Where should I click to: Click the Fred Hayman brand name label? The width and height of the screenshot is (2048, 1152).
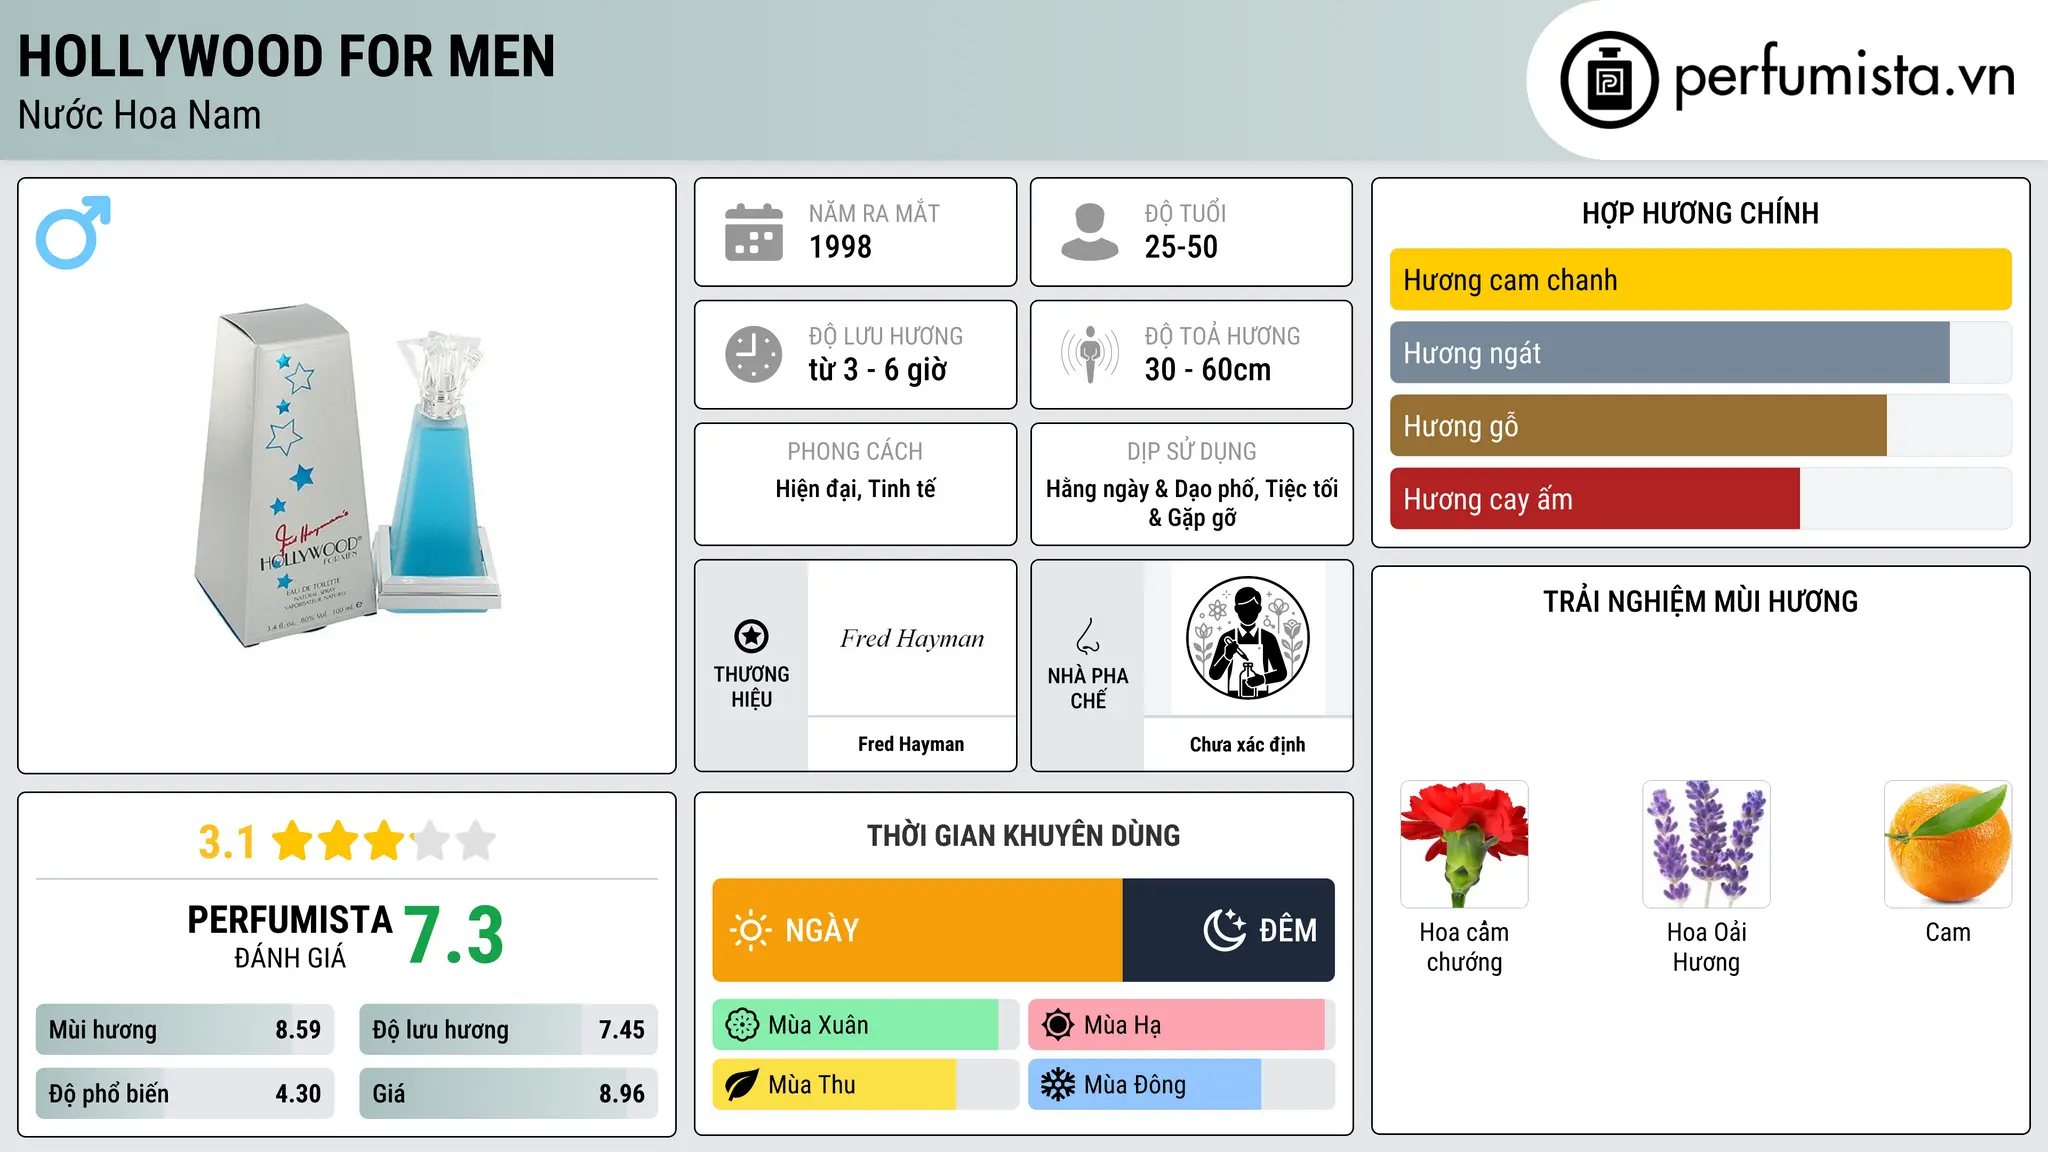[911, 744]
